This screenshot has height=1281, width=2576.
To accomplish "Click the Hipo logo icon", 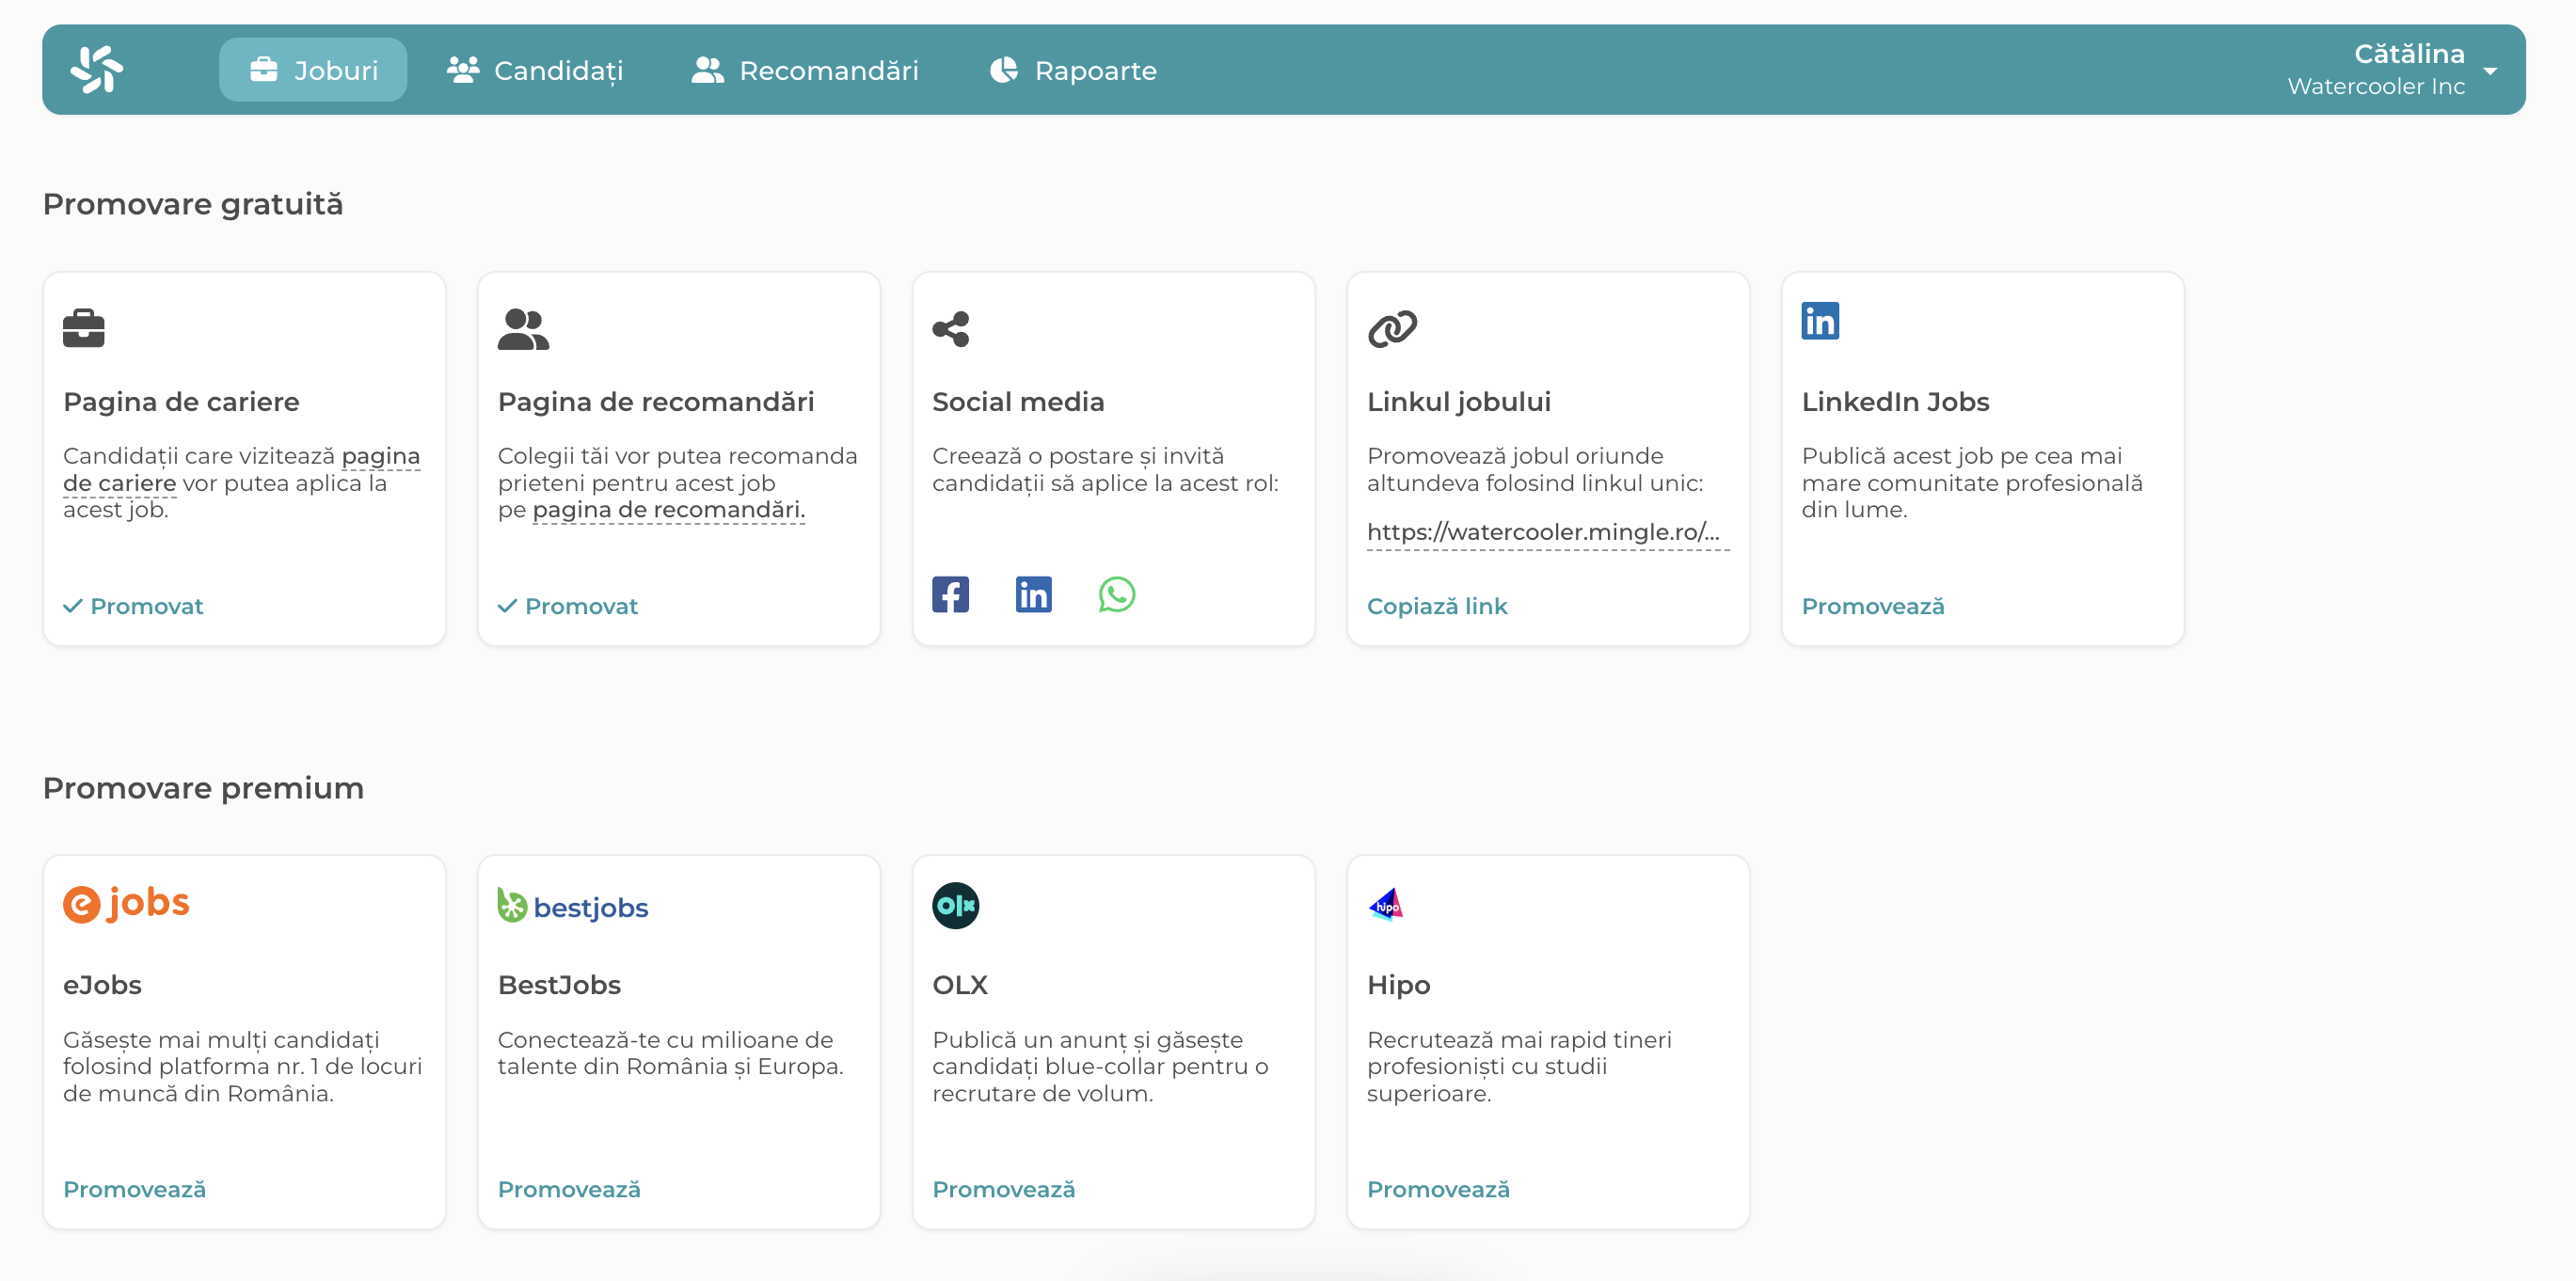I will pos(1386,905).
